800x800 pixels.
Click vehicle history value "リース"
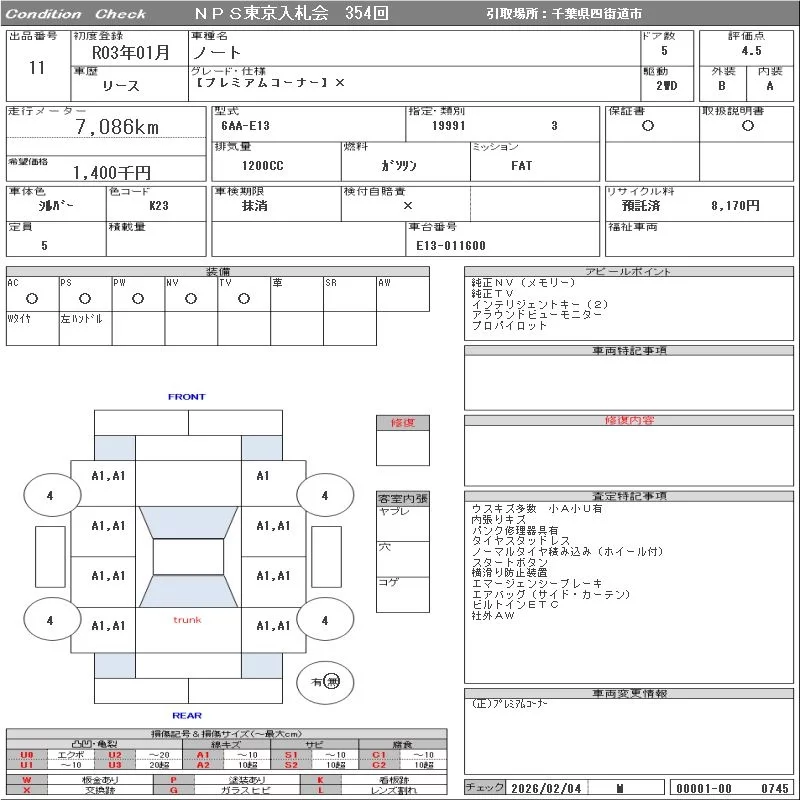(121, 86)
